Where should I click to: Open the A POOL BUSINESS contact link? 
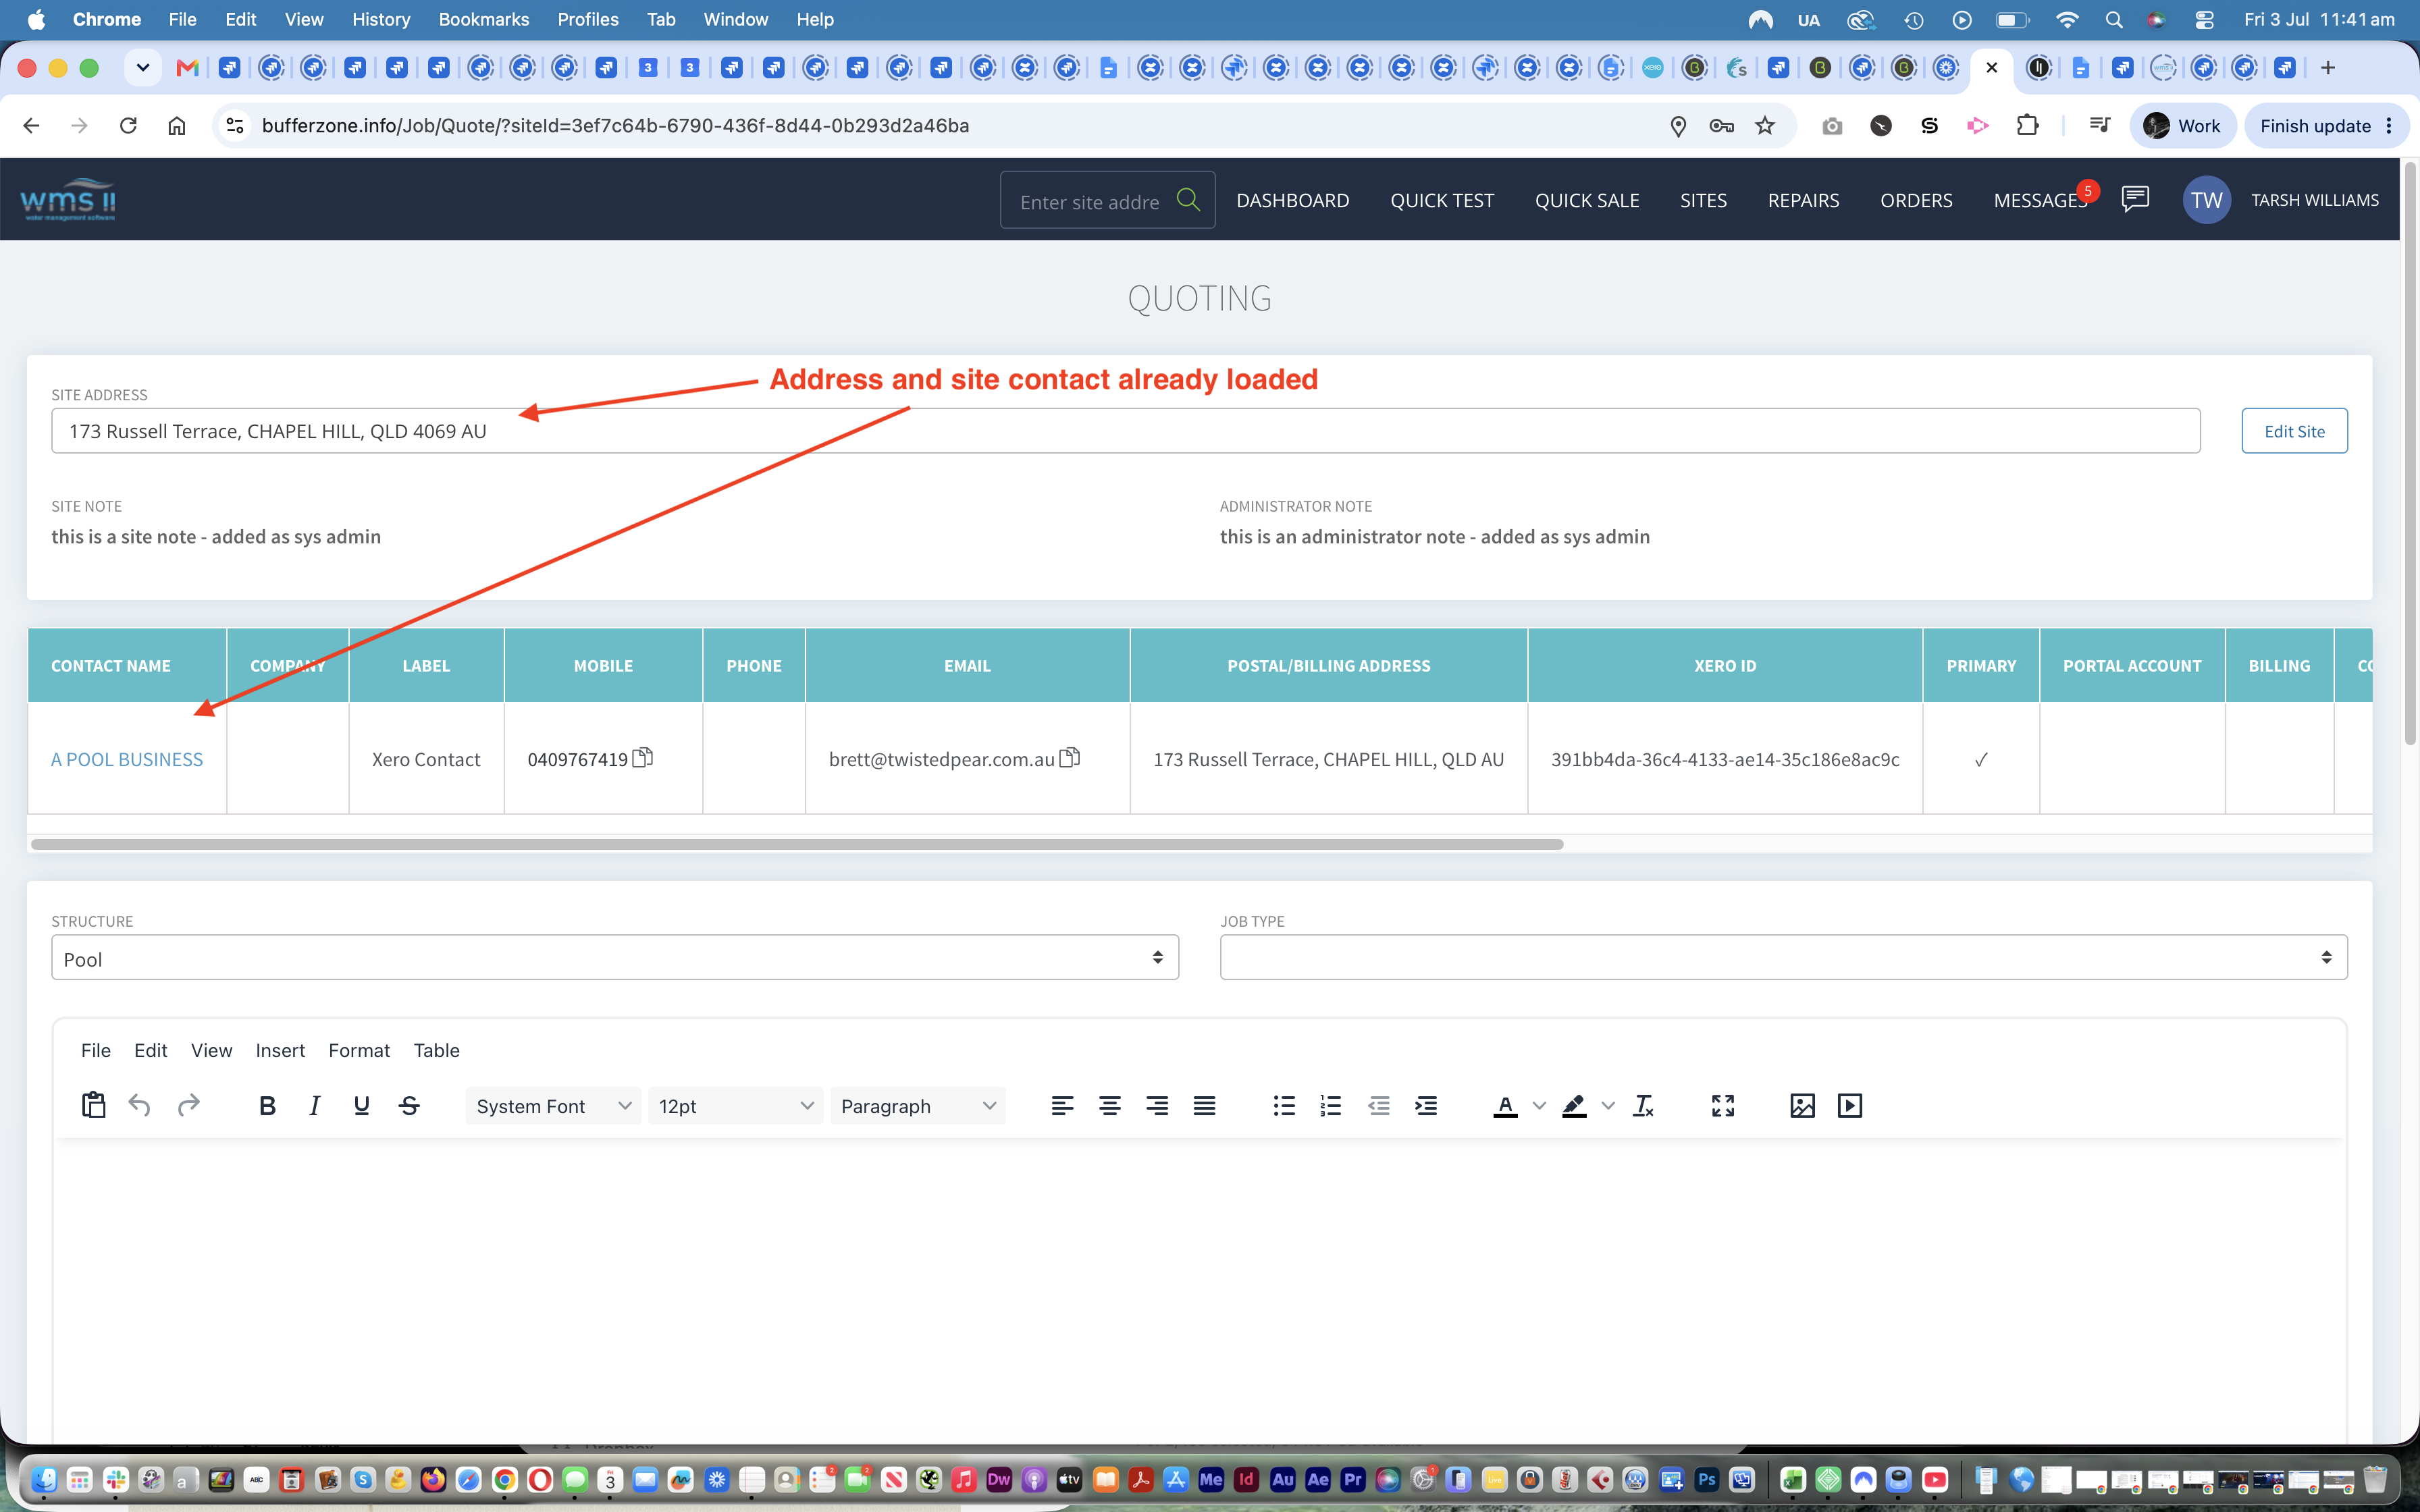[127, 759]
